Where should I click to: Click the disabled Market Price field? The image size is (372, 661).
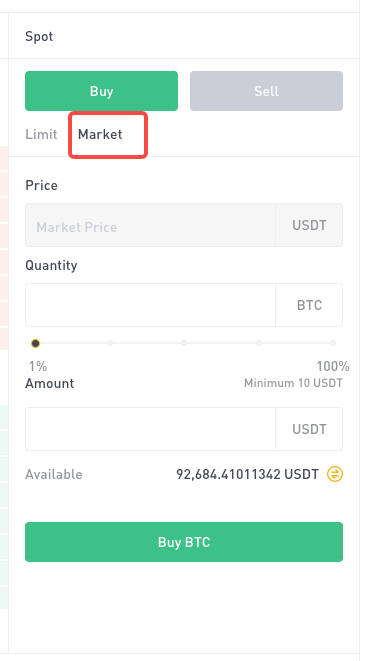pyautogui.click(x=150, y=225)
